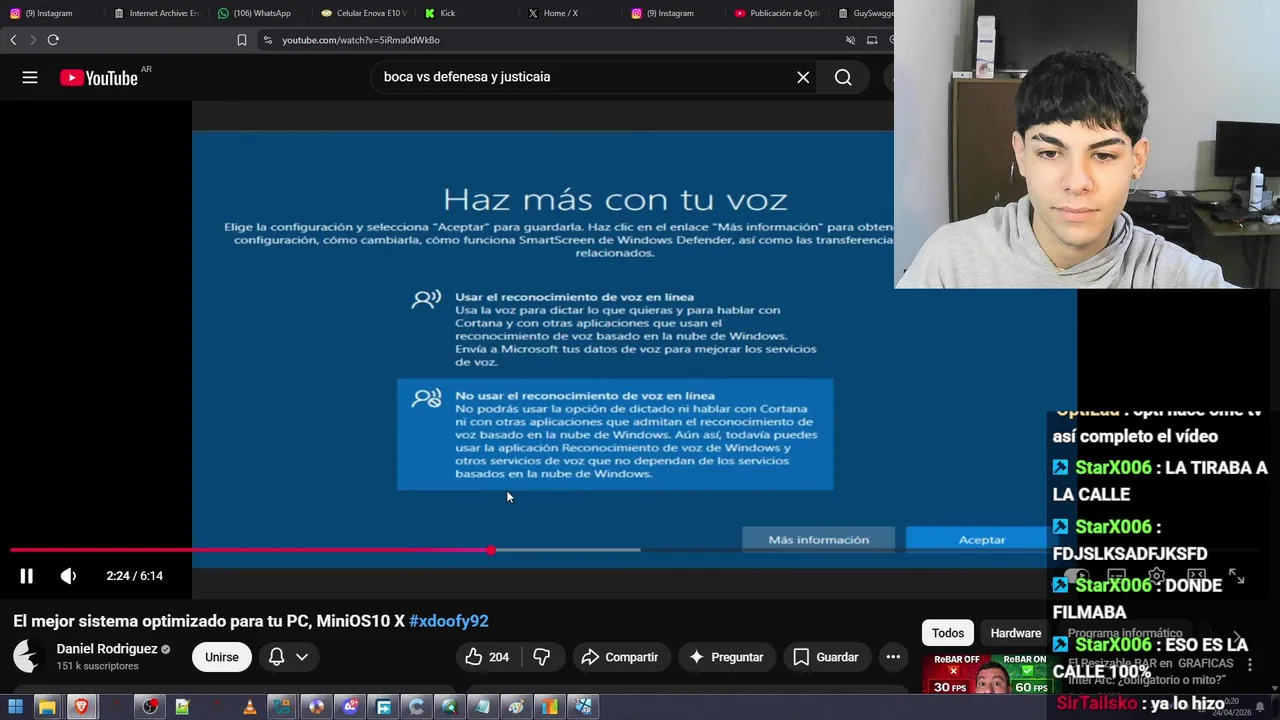Switch to Publicación de Opt YouTube tab
1280x720 pixels.
click(778, 13)
